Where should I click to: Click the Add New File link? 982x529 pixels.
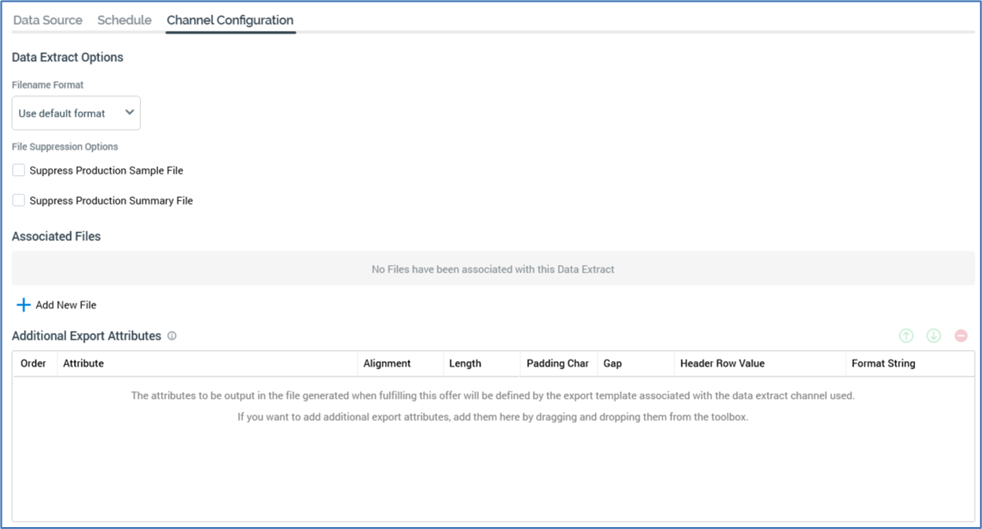coord(66,305)
